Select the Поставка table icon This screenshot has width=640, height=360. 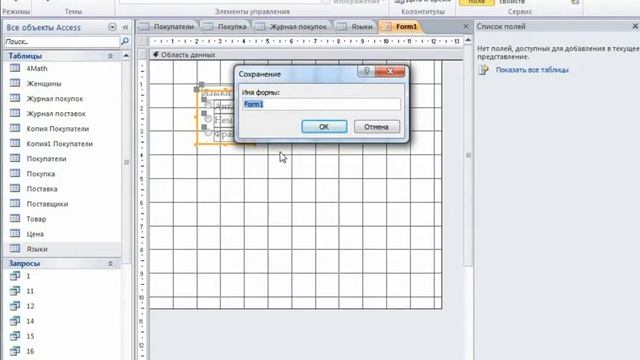15,189
